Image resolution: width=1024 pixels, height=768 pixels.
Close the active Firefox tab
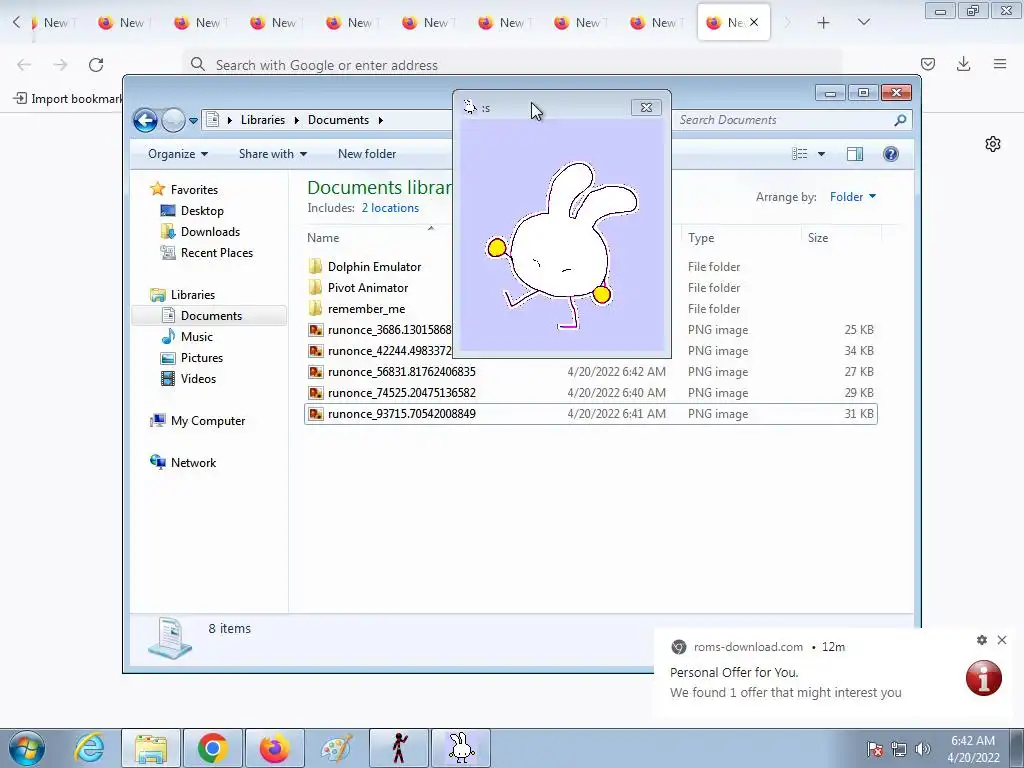click(754, 22)
